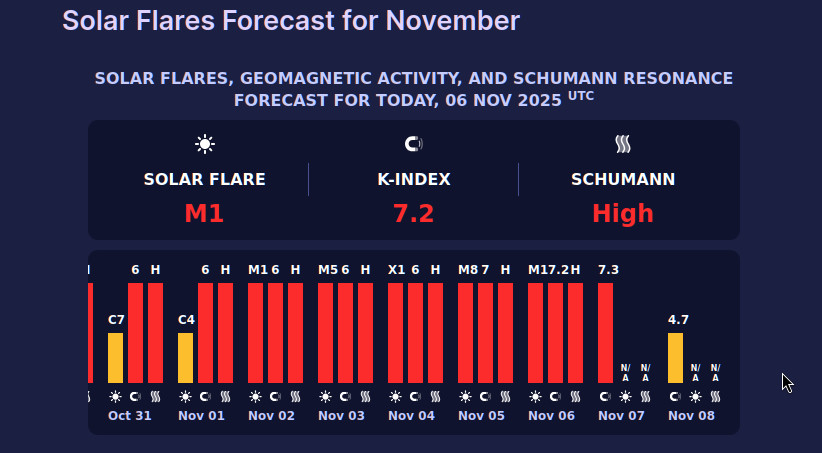Select the red X1 flare bar

point(395,332)
